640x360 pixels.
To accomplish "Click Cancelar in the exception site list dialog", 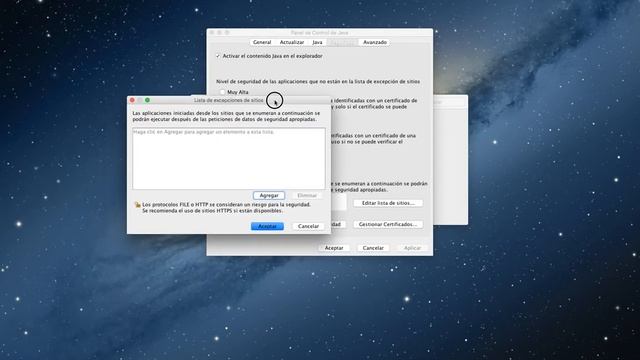I will (x=308, y=226).
